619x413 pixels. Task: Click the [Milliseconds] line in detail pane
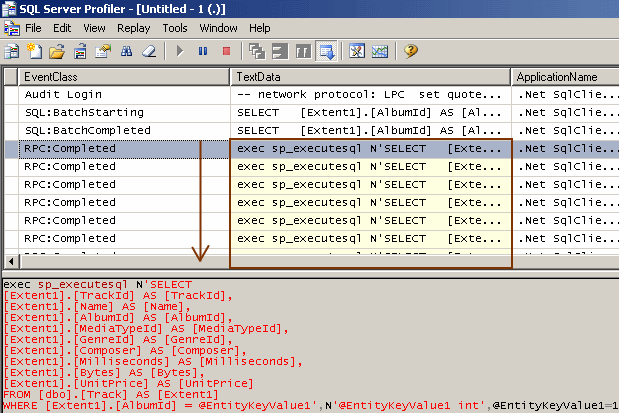(153, 362)
